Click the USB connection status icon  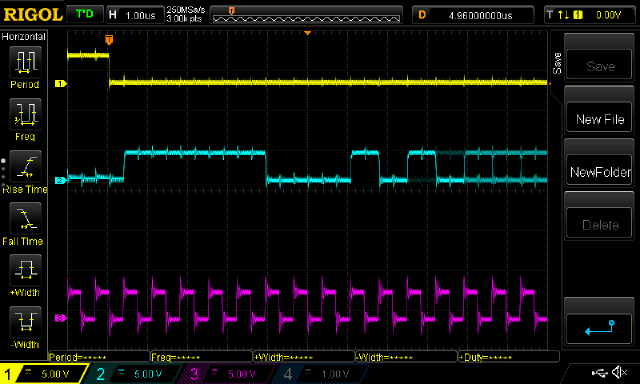600,372
